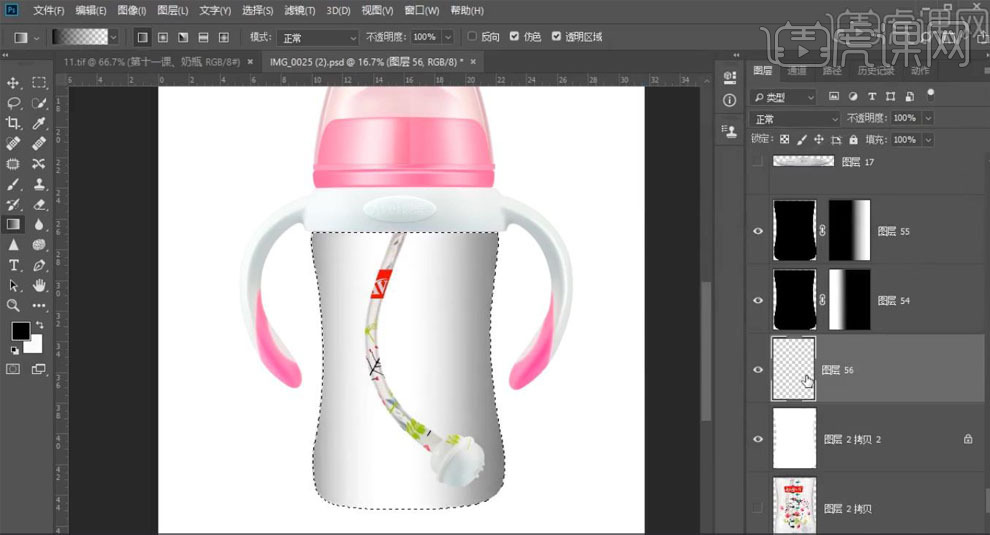The height and width of the screenshot is (535, 990).
Task: Select the Clone Stamp tool
Action: point(39,184)
